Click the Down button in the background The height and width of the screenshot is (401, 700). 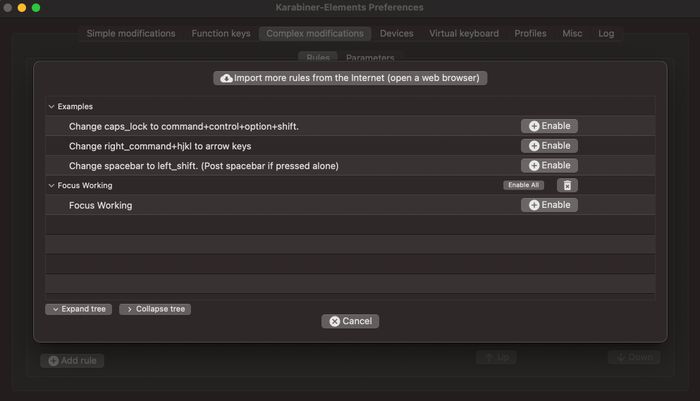pyautogui.click(x=634, y=357)
